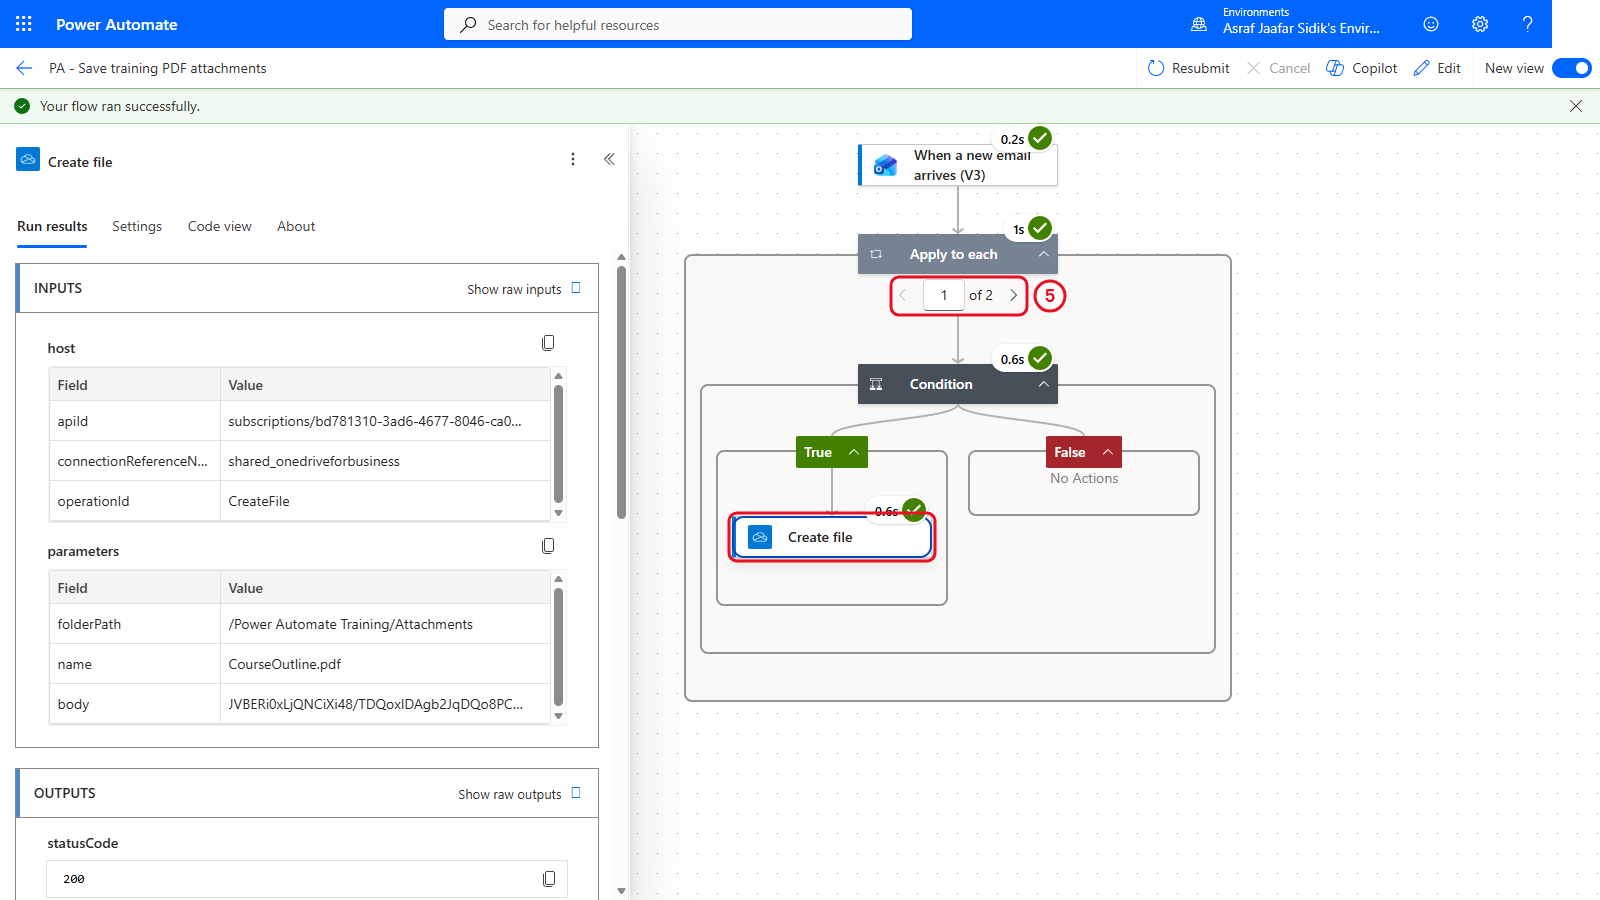Open the app launcher waffle icon

[x=24, y=24]
